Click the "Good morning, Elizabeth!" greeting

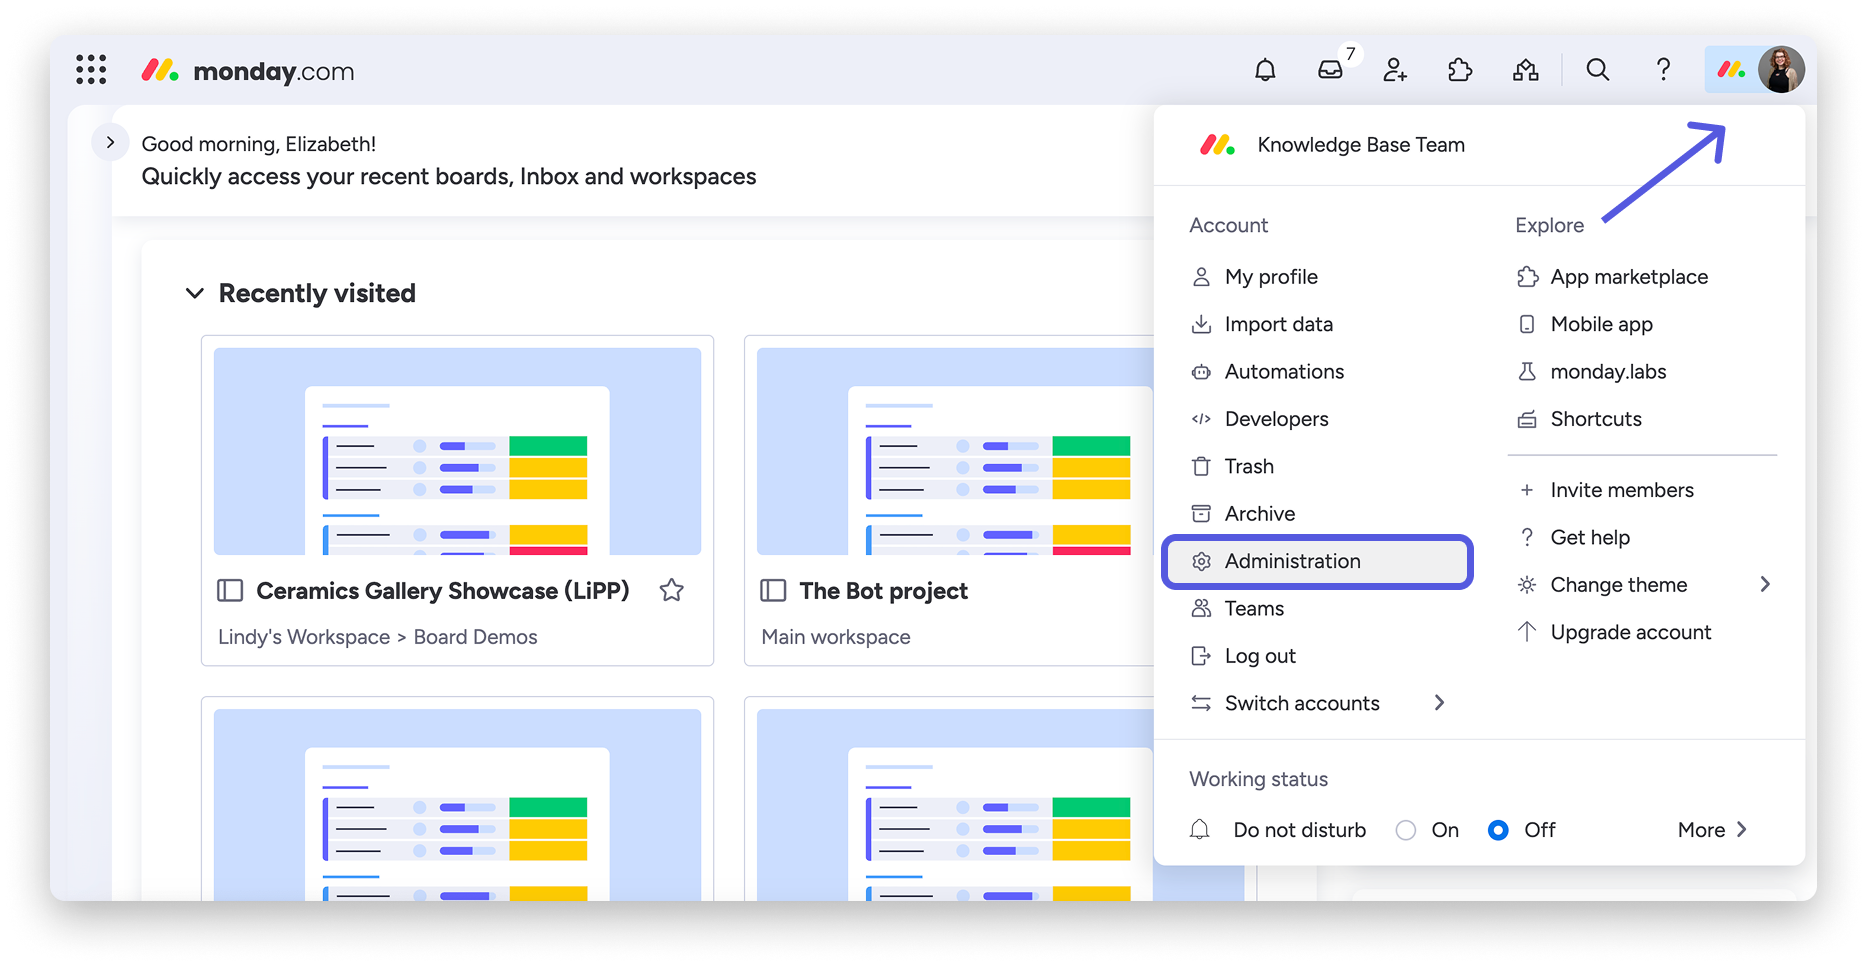[x=259, y=144]
